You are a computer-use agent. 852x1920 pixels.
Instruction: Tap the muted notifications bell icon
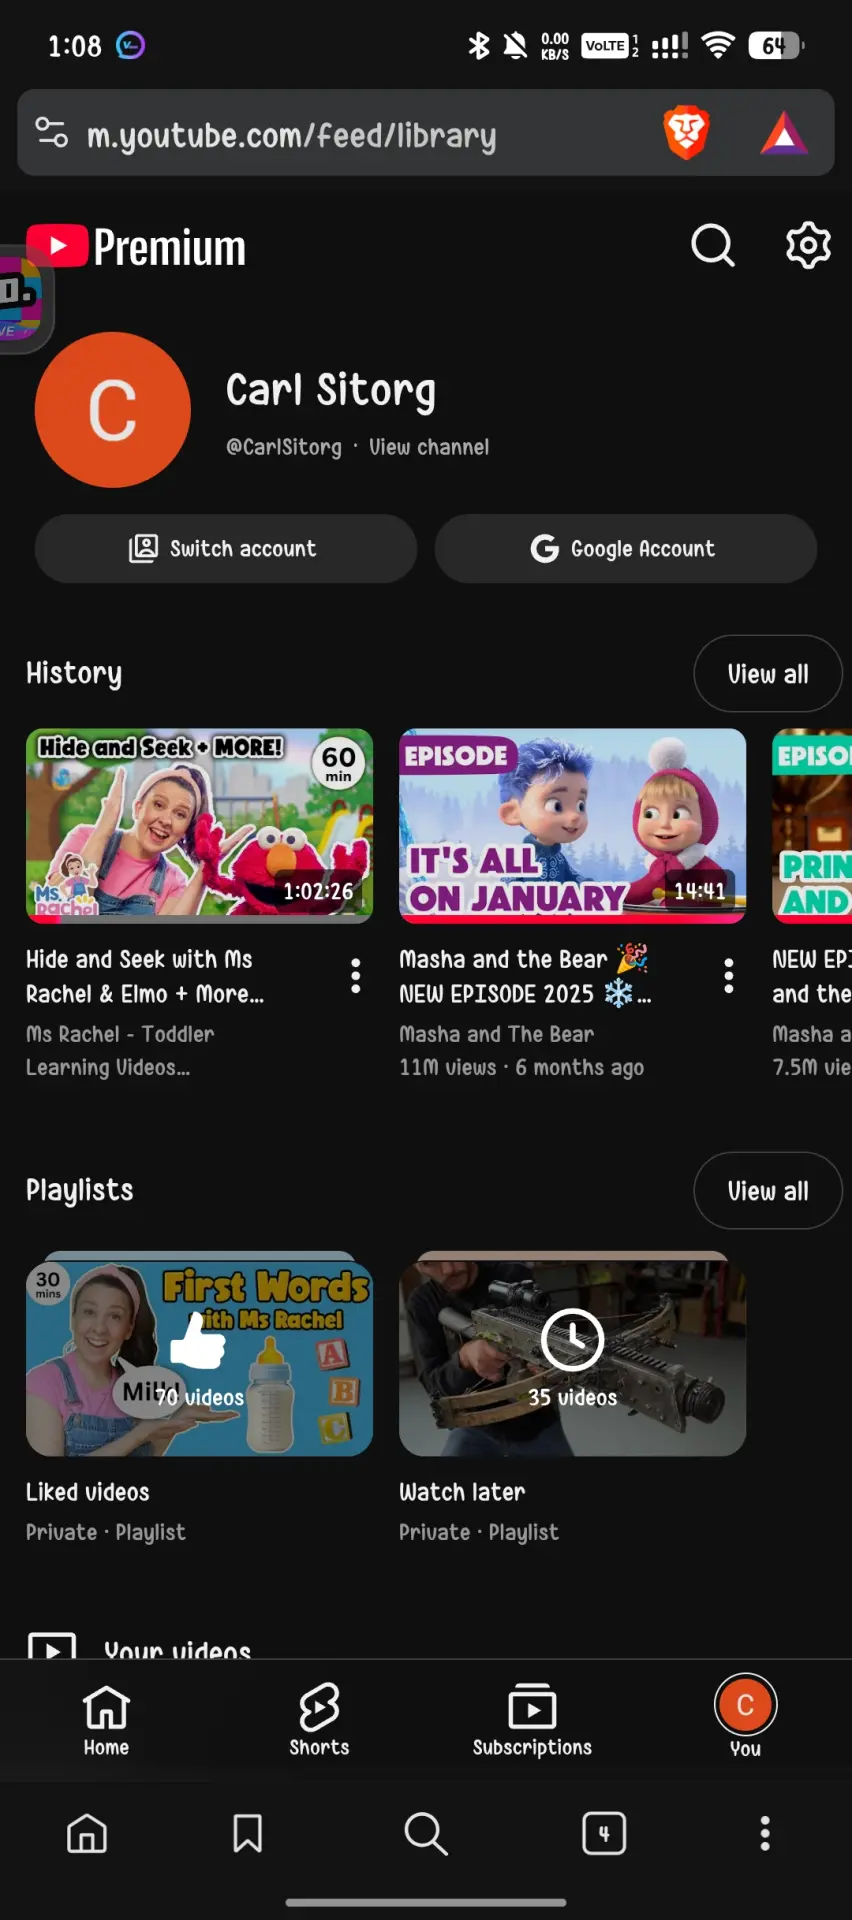(515, 45)
